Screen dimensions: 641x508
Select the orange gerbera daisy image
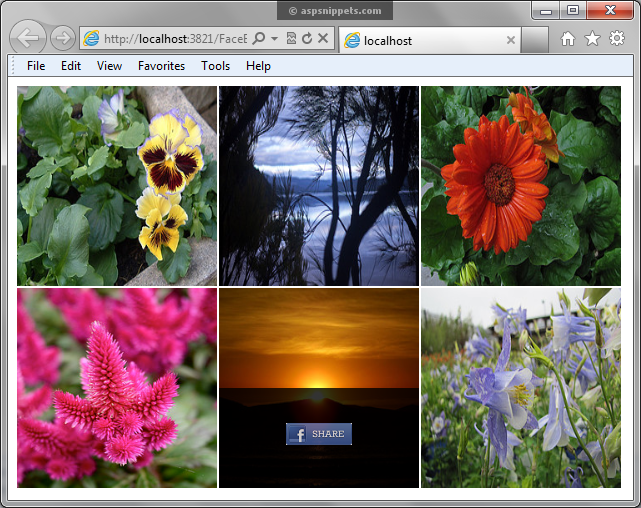pos(521,186)
